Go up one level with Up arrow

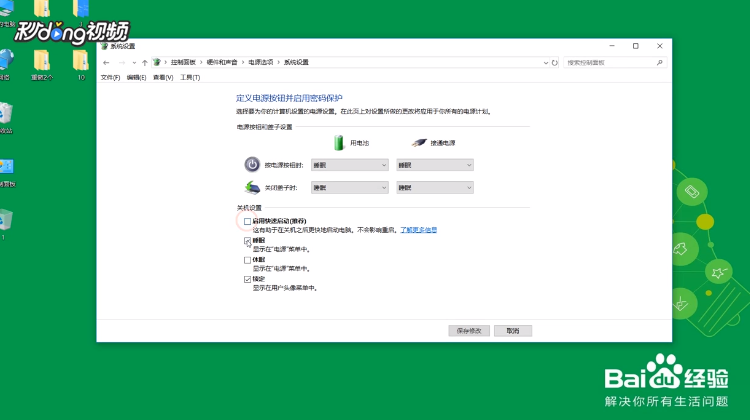(x=144, y=63)
